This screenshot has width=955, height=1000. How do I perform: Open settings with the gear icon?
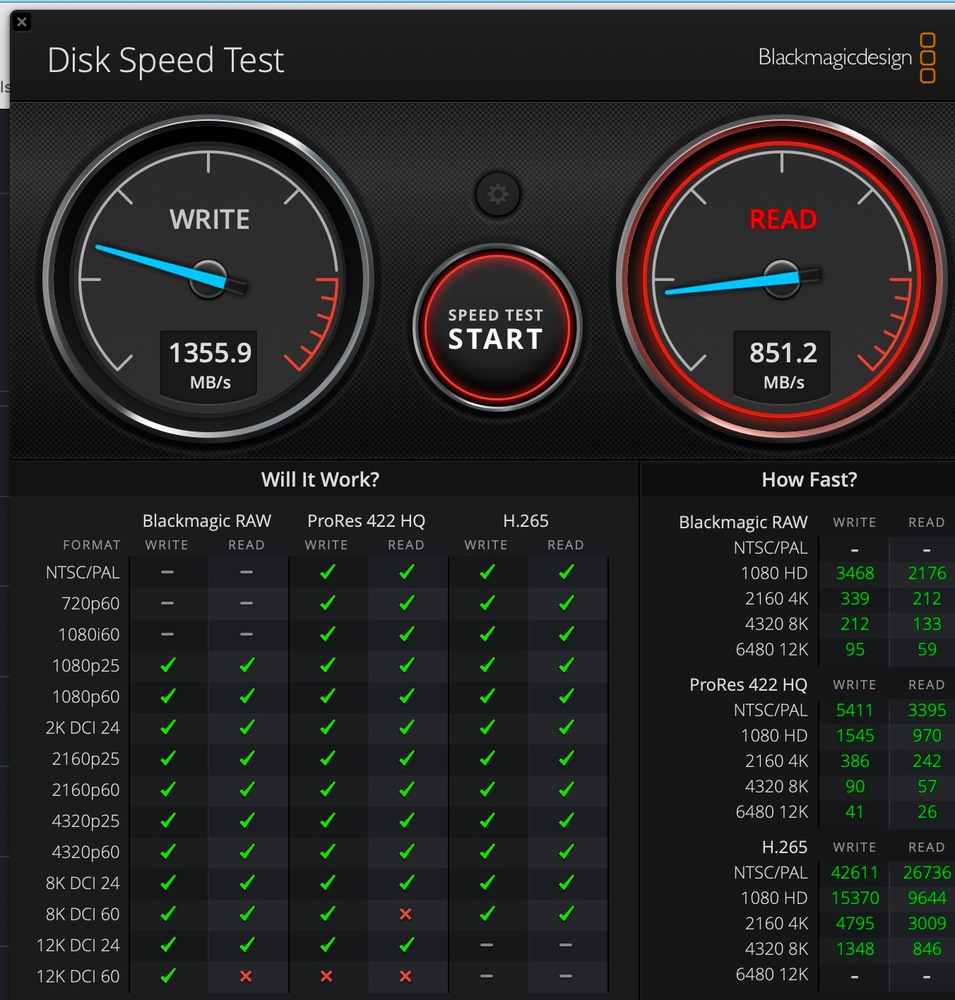coord(498,194)
